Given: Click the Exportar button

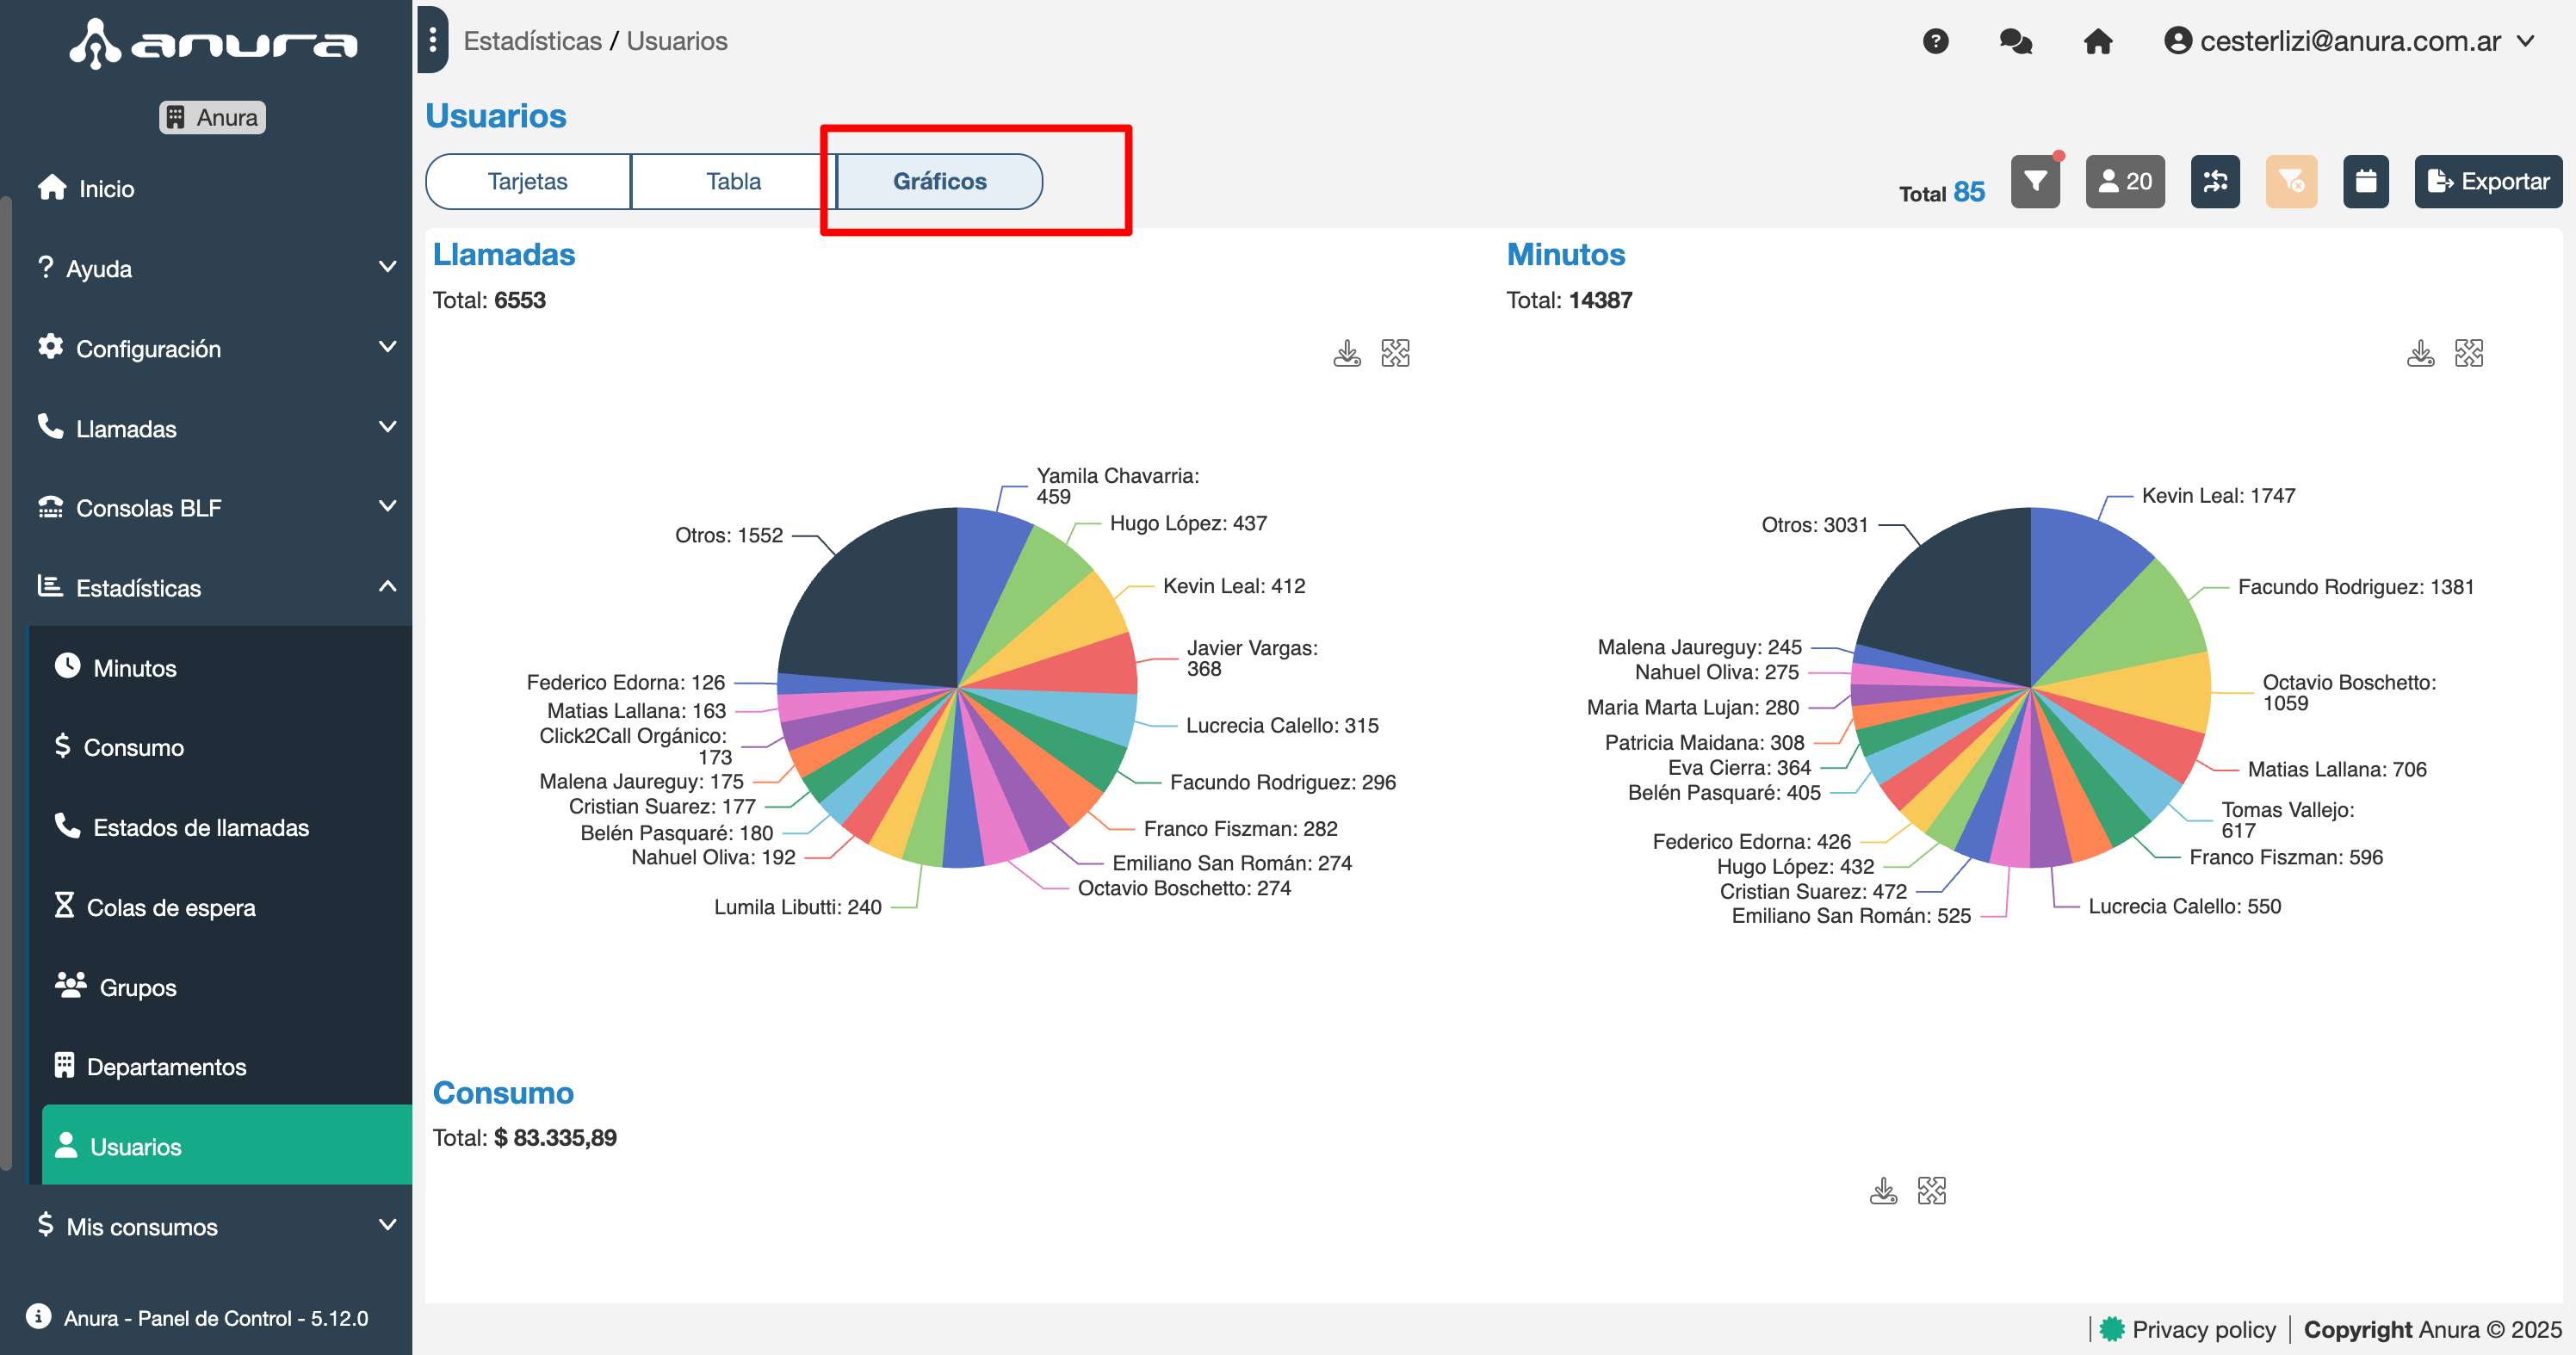Looking at the screenshot, I should point(2487,181).
